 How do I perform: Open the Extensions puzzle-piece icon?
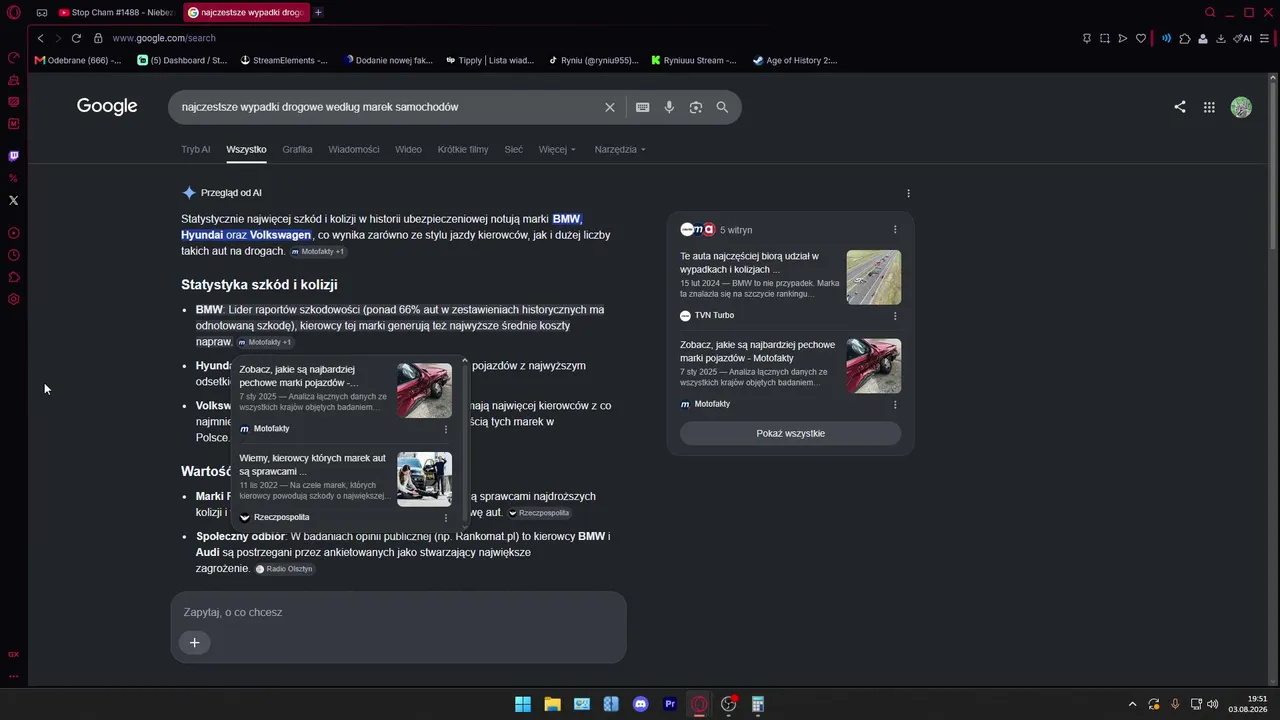[1185, 38]
